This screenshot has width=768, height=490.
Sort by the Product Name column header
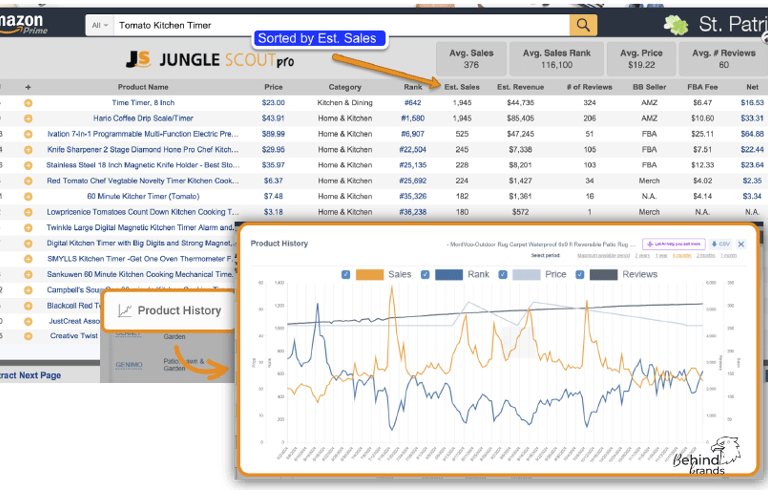pos(143,87)
